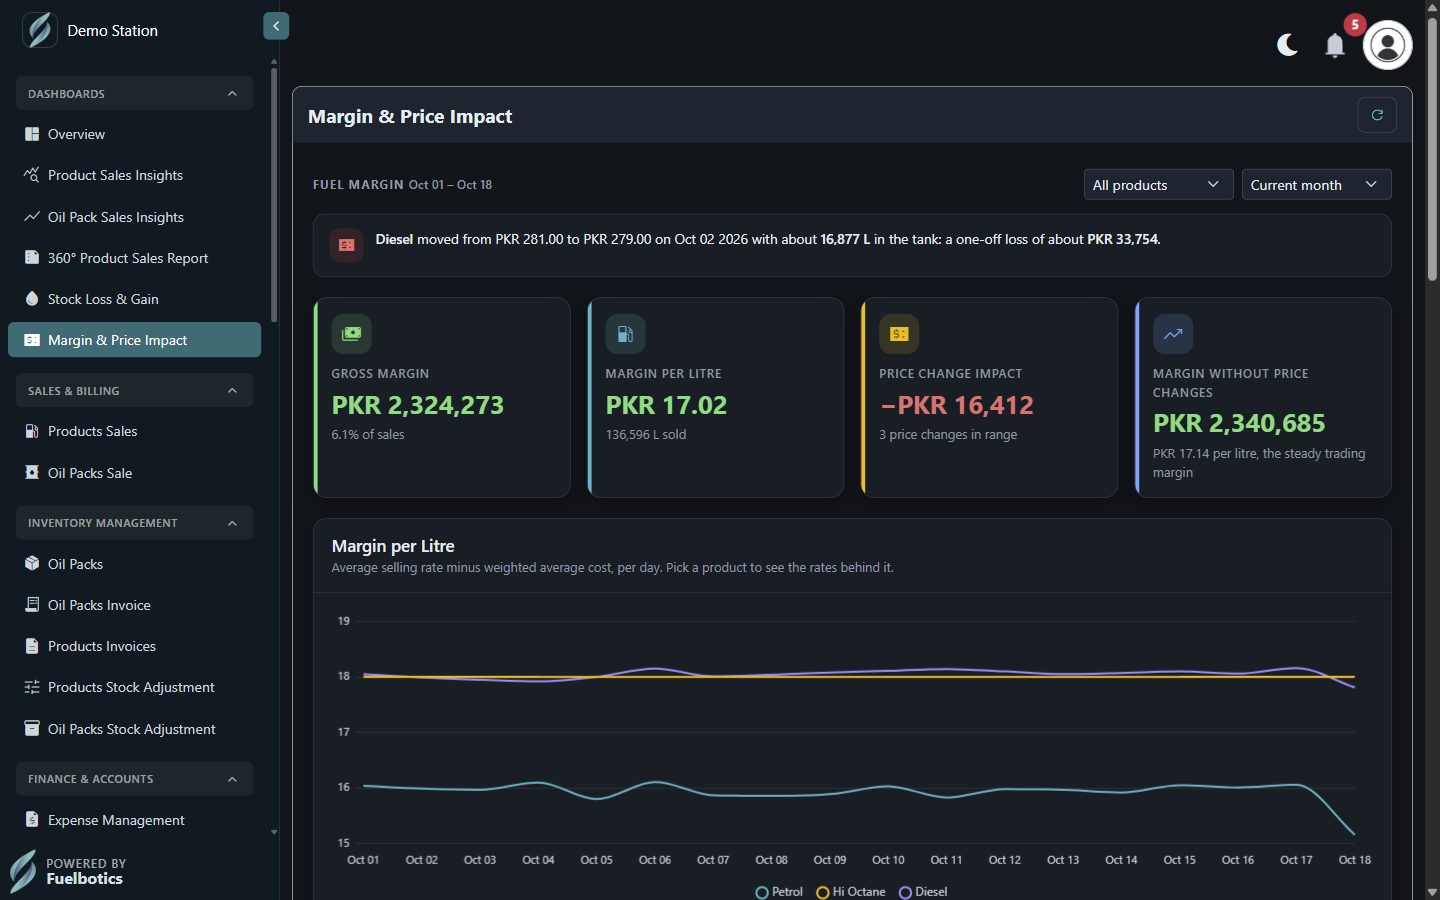Collapse the Sales & Billing section
Screen dimensions: 1440x900
134,391
